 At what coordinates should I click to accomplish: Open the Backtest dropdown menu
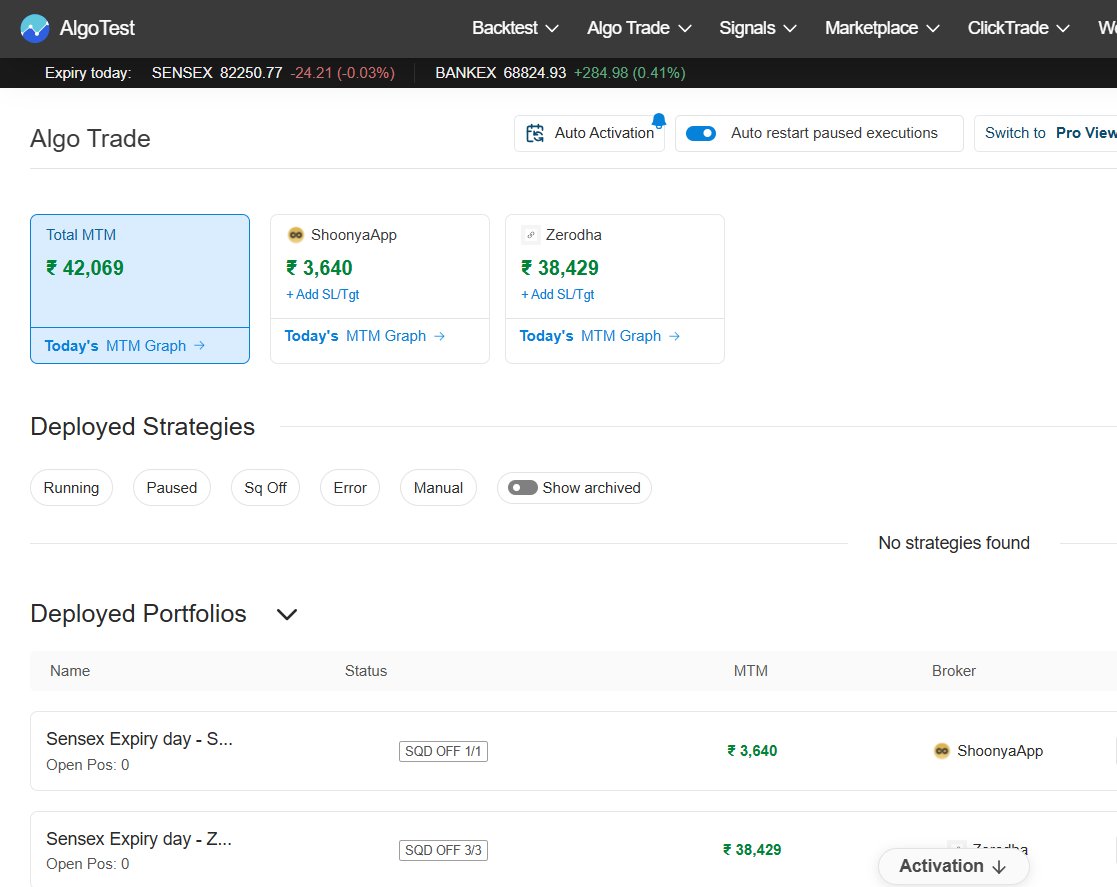pyautogui.click(x=515, y=28)
